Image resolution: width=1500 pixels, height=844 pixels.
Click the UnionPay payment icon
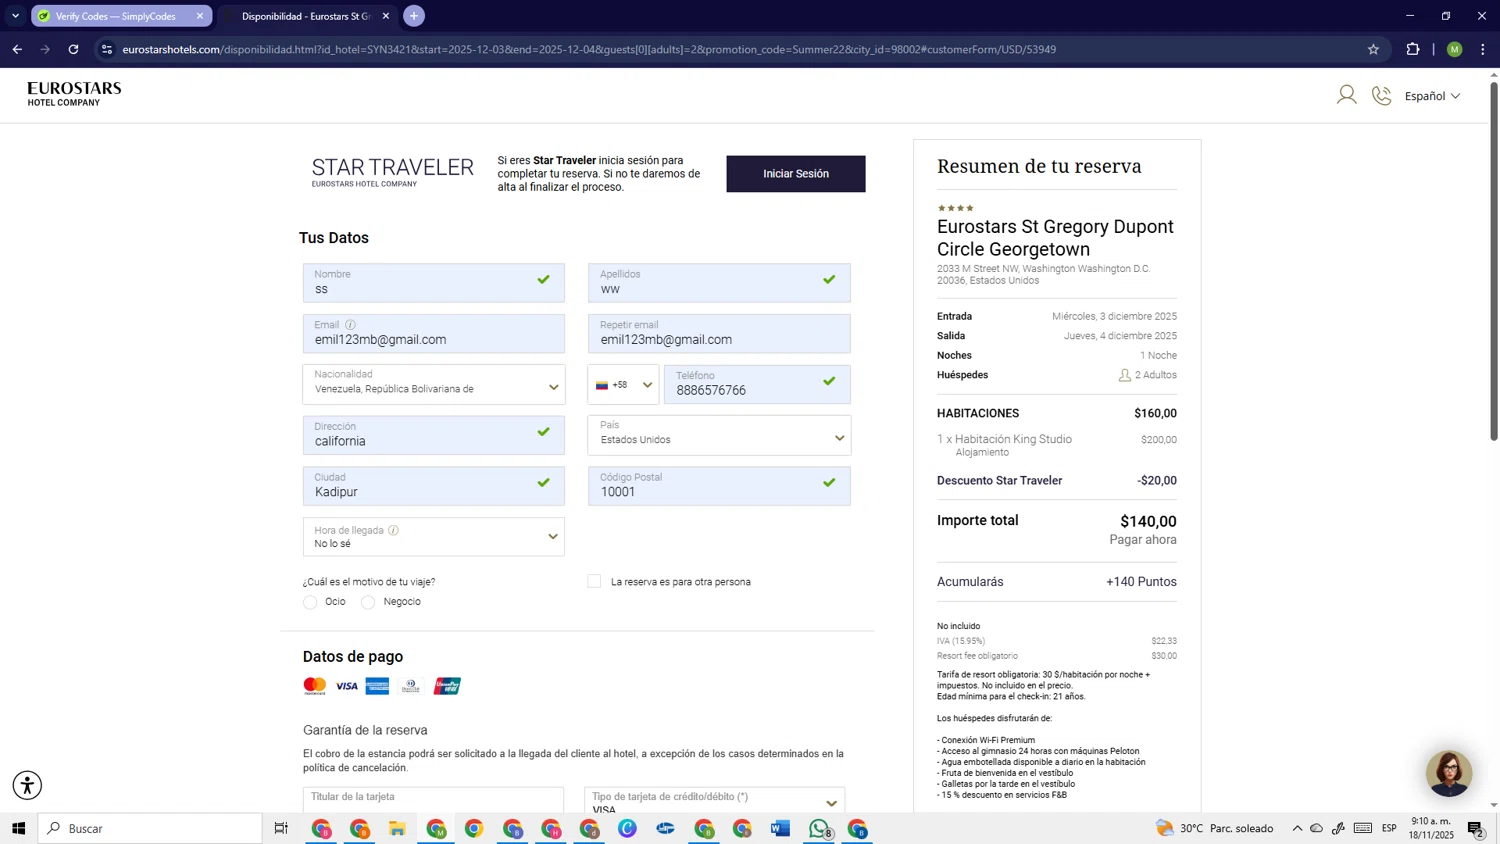[447, 686]
